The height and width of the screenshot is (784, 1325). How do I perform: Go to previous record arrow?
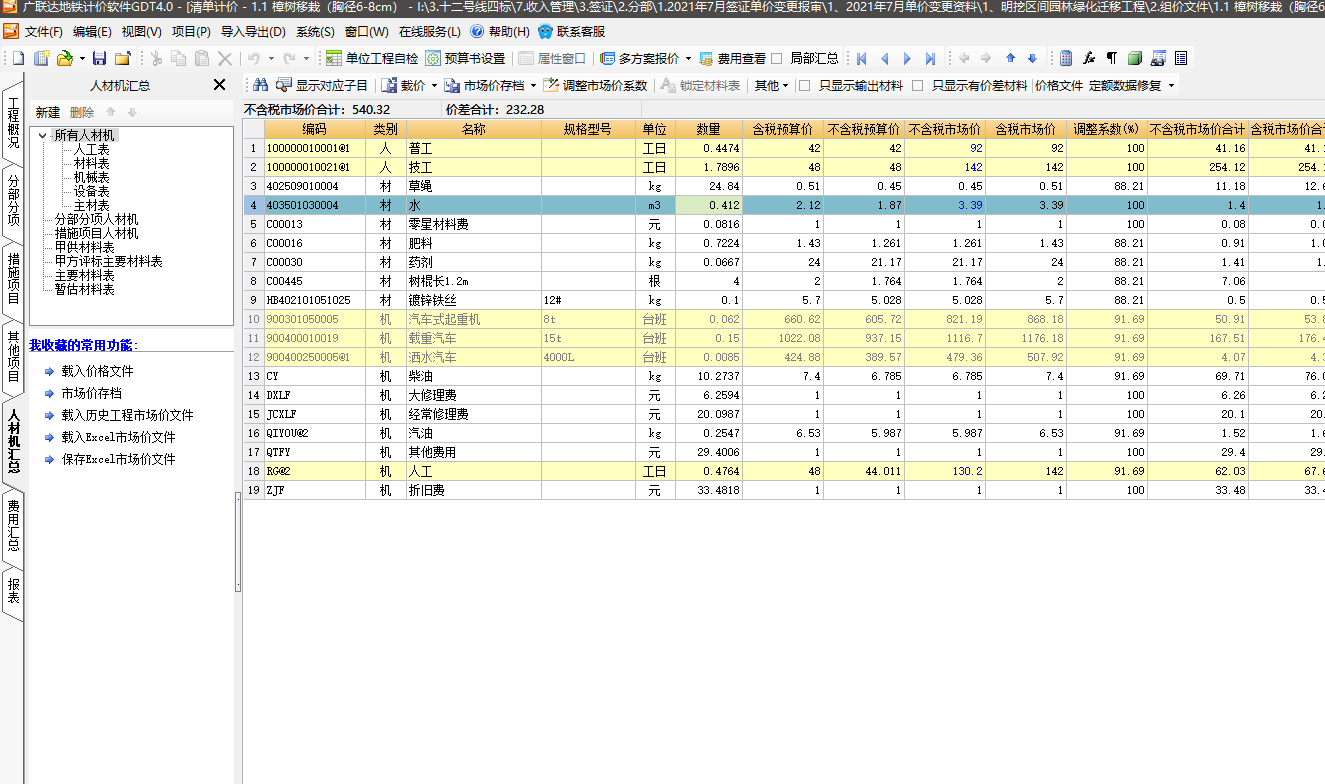click(x=885, y=59)
